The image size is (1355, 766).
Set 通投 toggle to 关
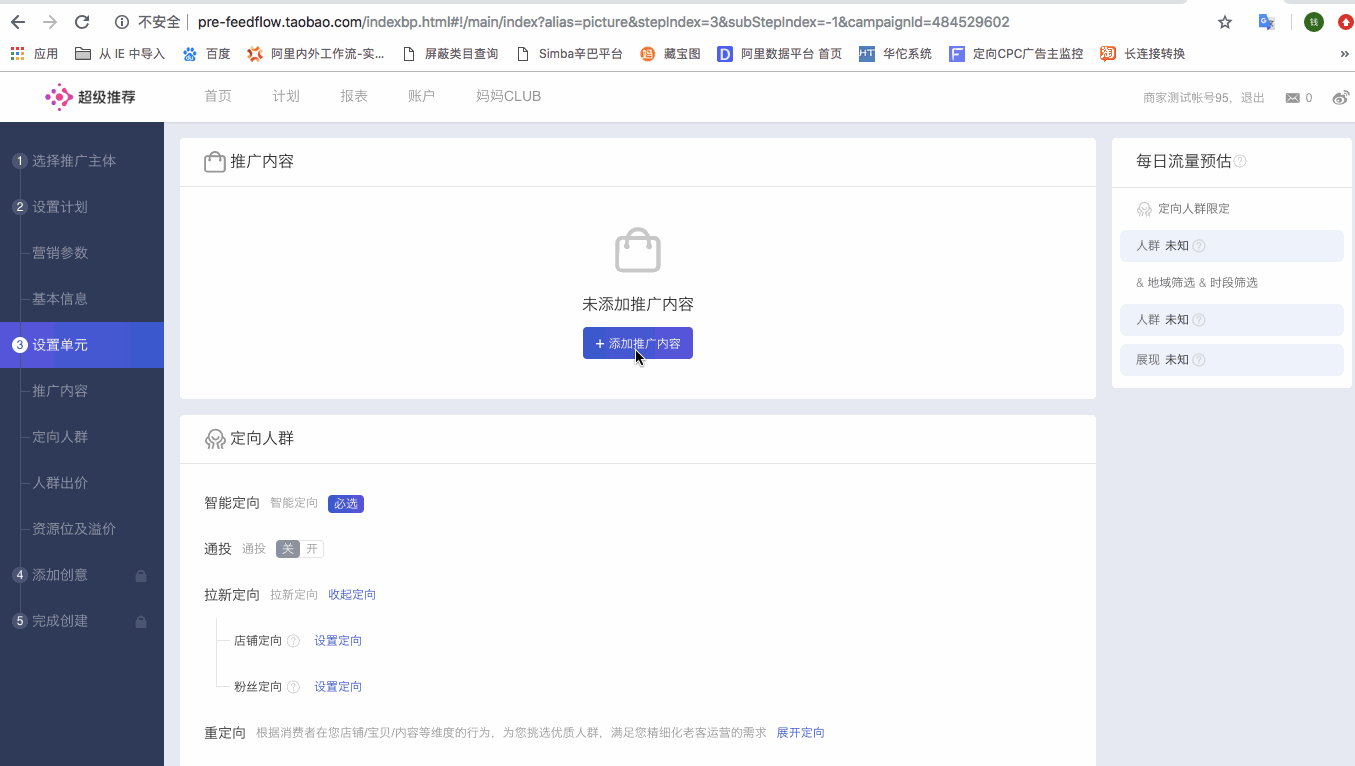[287, 549]
